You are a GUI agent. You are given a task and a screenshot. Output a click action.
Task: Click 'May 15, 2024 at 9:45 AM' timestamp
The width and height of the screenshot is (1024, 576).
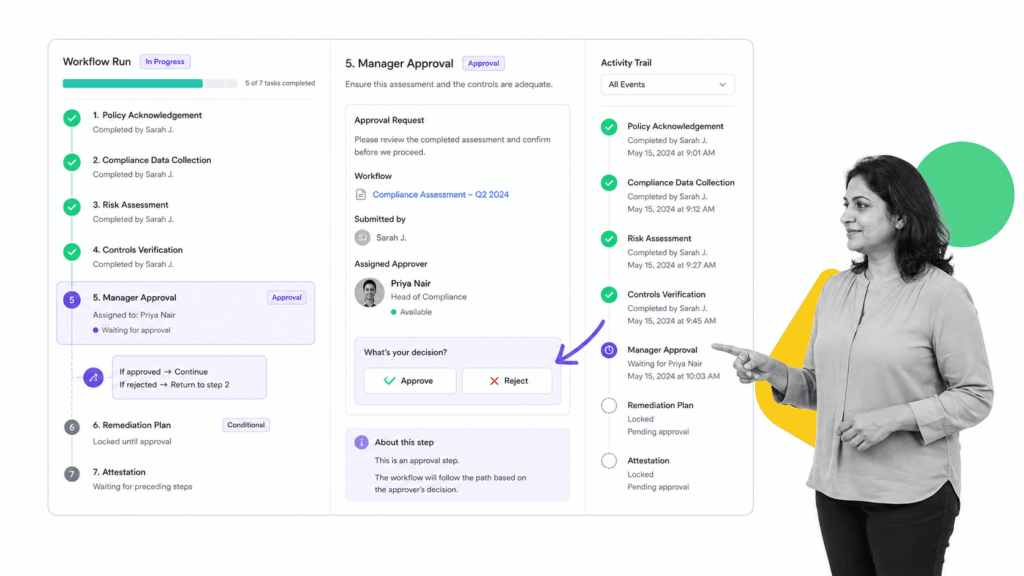pos(671,321)
